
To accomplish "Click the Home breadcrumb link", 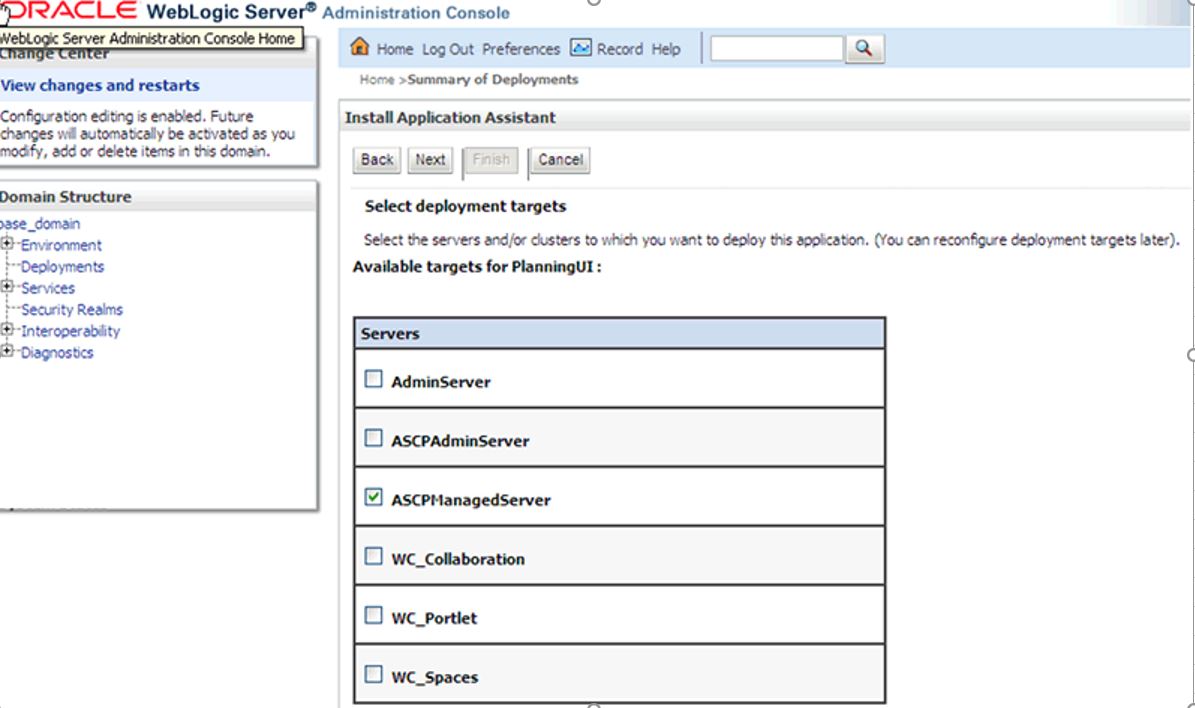I will [377, 79].
